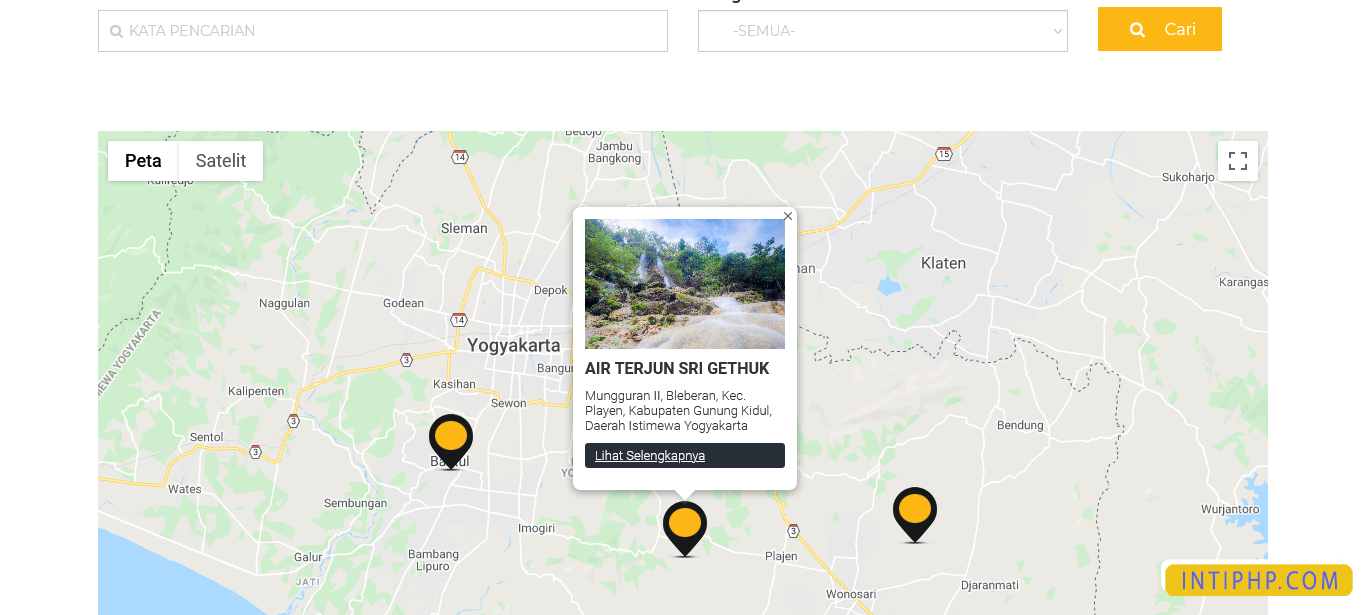Click the chevron on the -SEMUA- selector
This screenshot has height=615, width=1366.
click(1057, 31)
